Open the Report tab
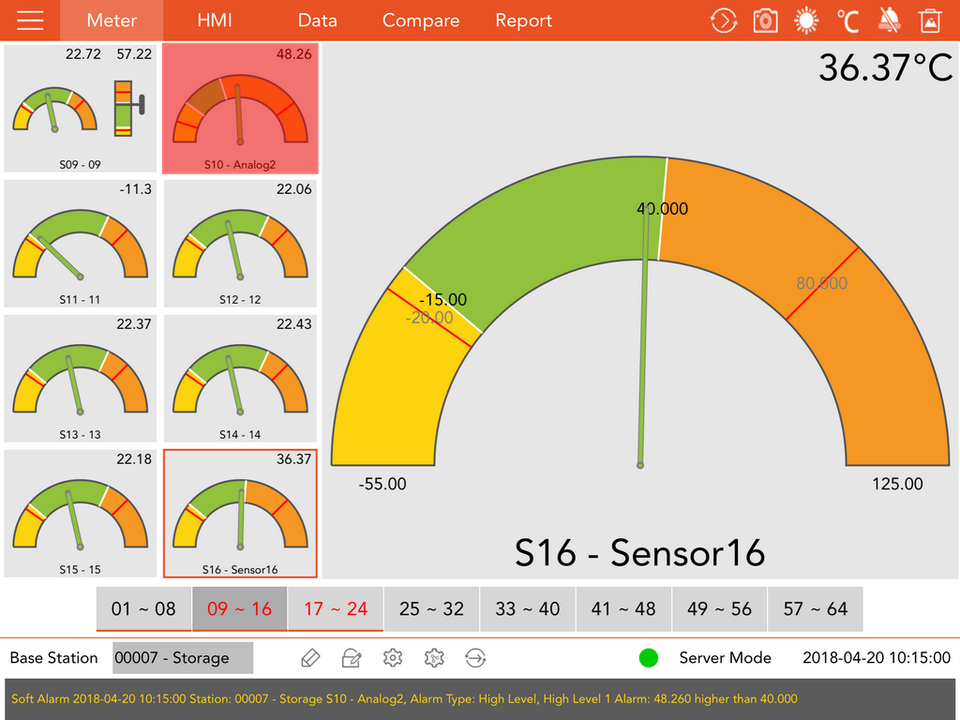Screen dimensions: 960x720 pyautogui.click(x=523, y=20)
